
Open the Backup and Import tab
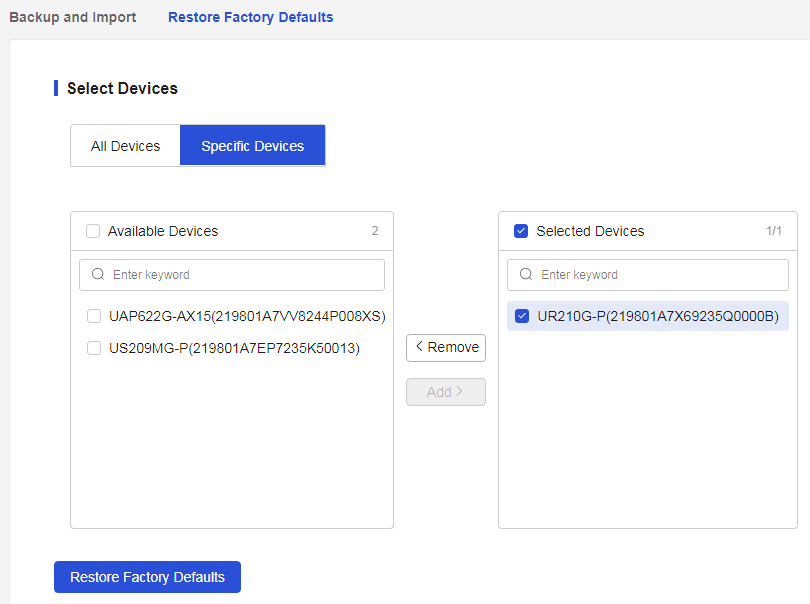[73, 17]
